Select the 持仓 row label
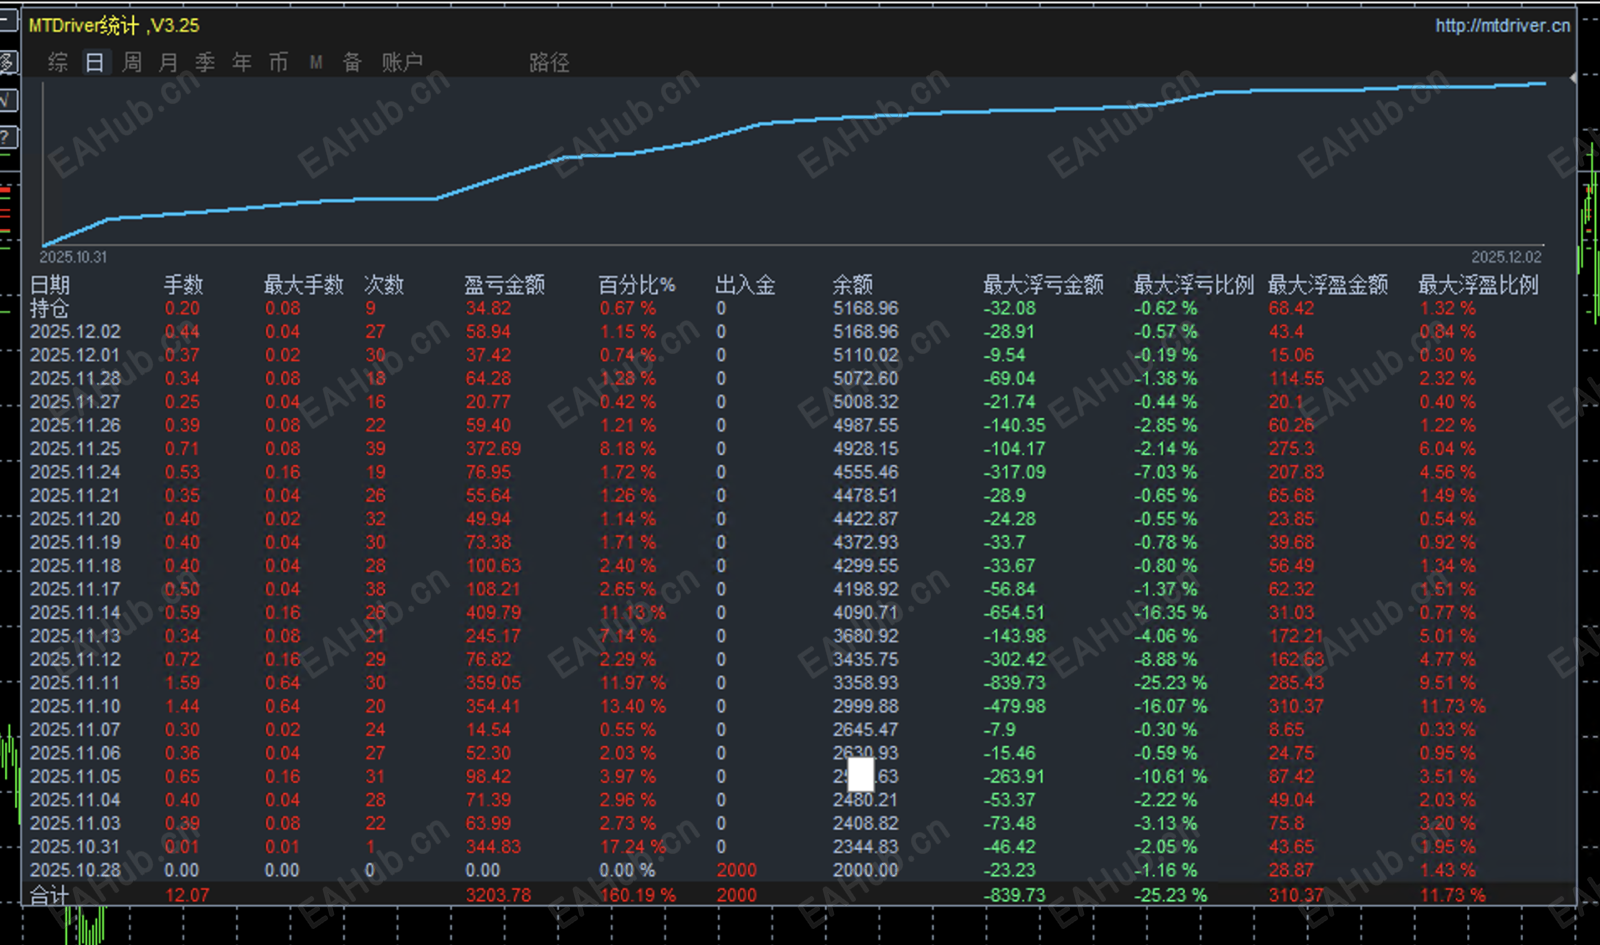 point(50,308)
